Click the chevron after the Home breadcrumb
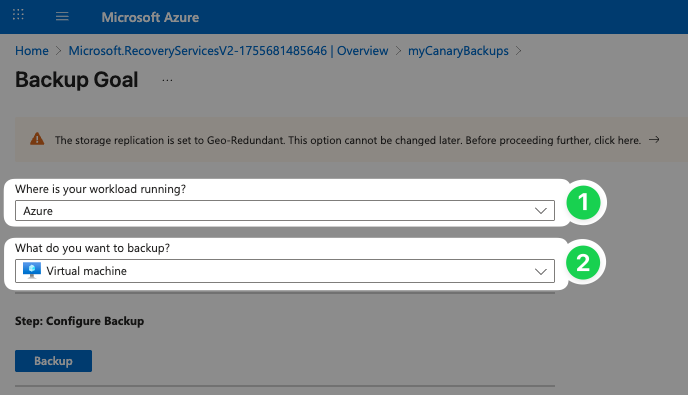Screen dimensions: 688x395 [59, 51]
